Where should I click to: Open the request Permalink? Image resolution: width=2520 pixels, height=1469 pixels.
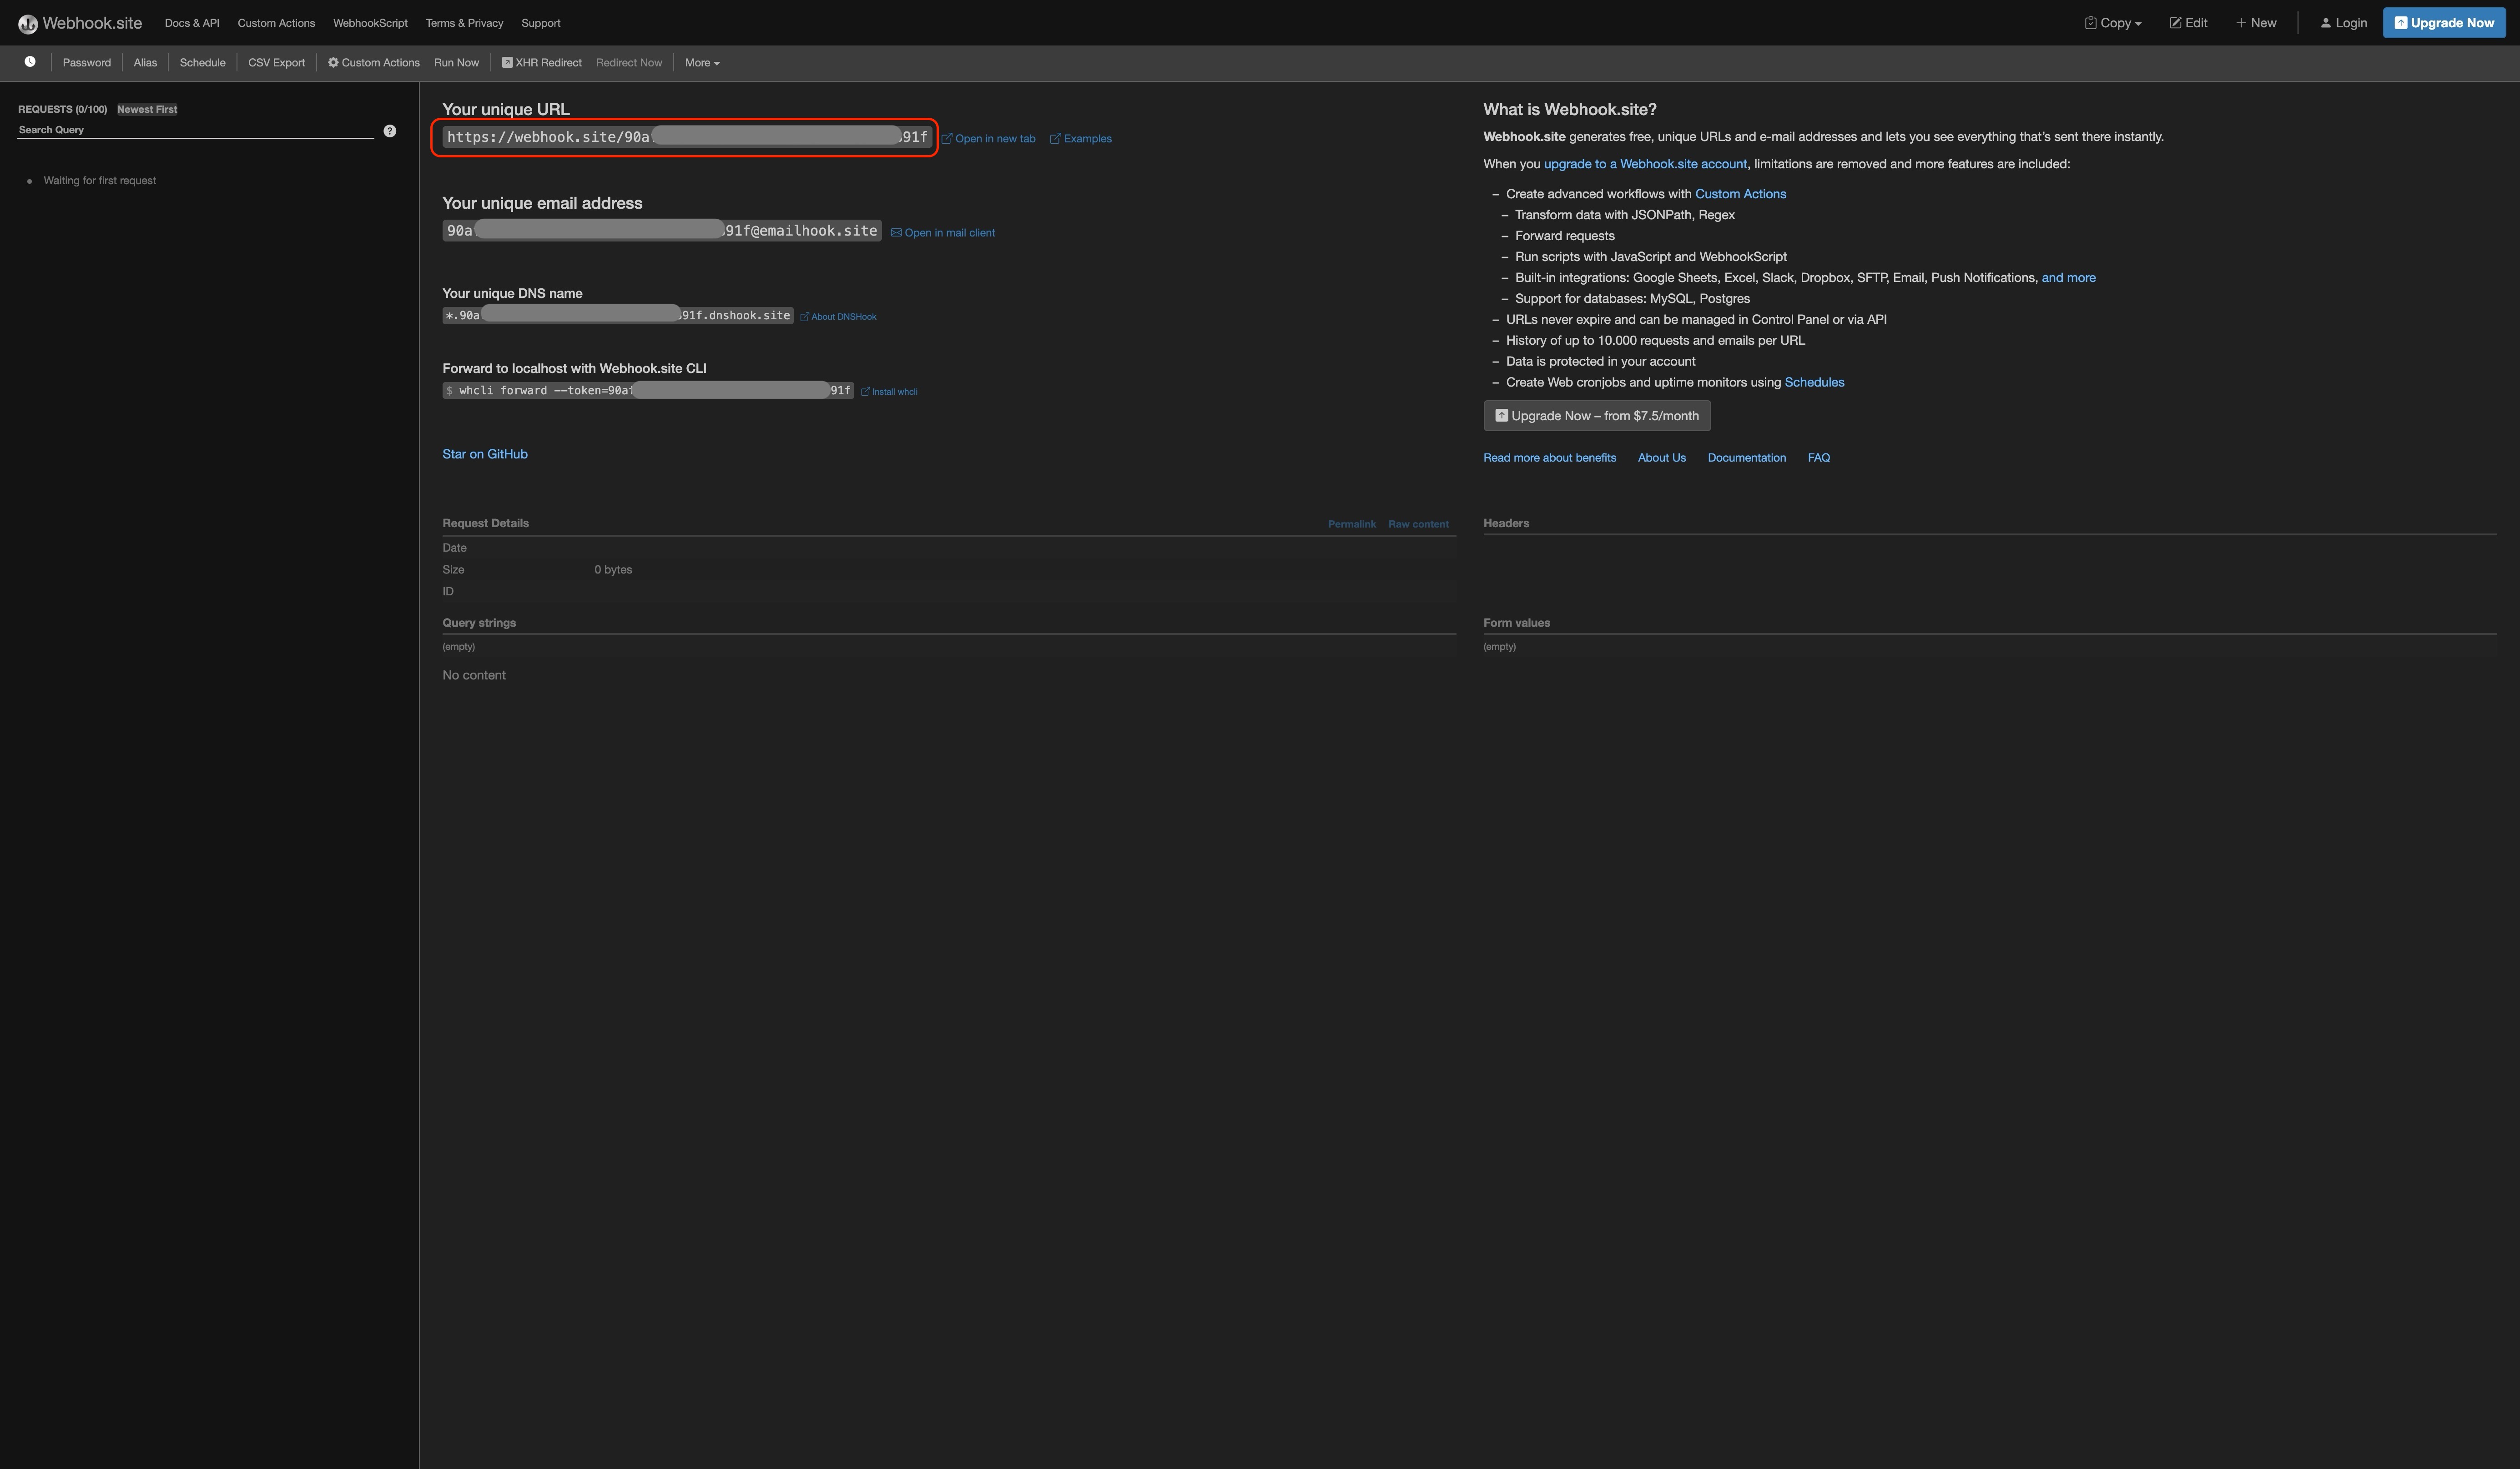coord(1351,524)
